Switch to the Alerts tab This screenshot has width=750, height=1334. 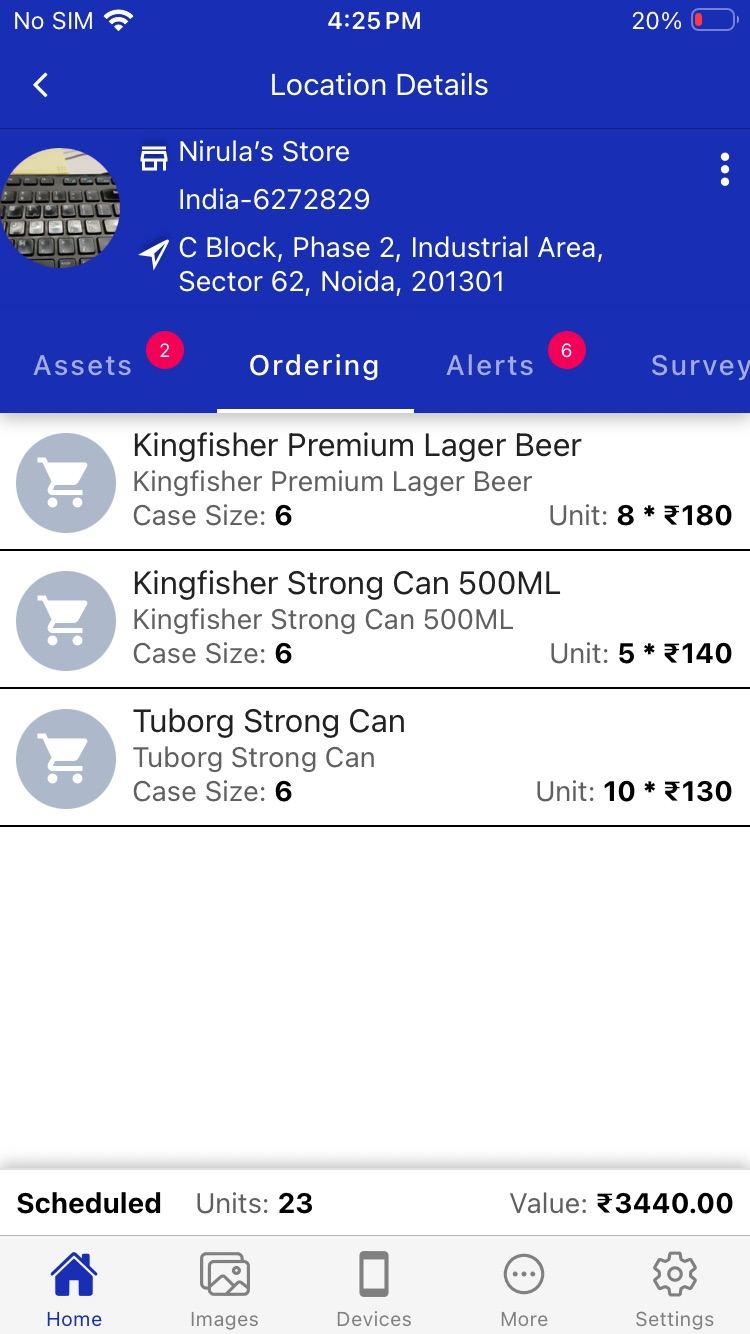pos(490,366)
